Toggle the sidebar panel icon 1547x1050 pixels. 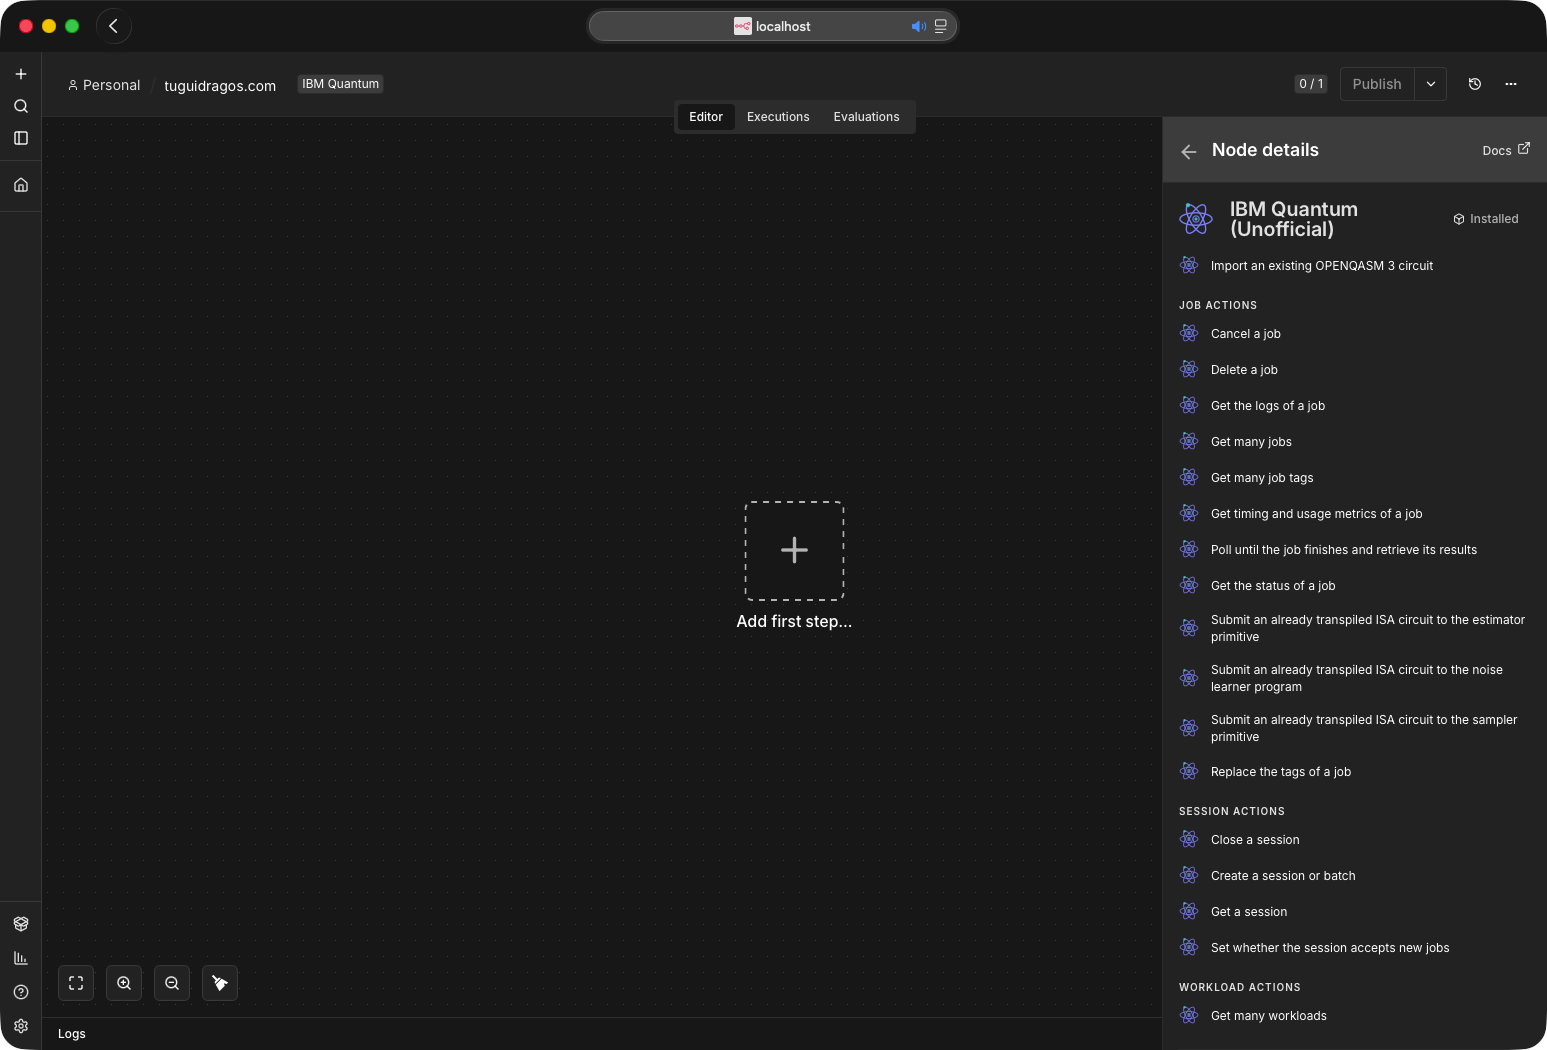21,138
